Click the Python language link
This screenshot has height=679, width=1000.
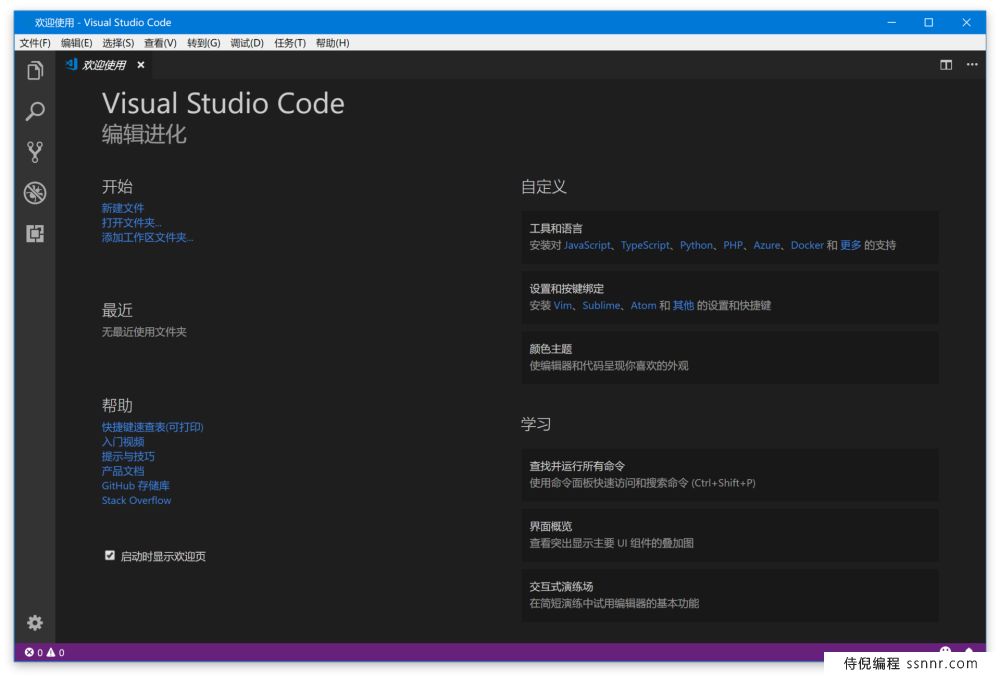pyautogui.click(x=696, y=245)
